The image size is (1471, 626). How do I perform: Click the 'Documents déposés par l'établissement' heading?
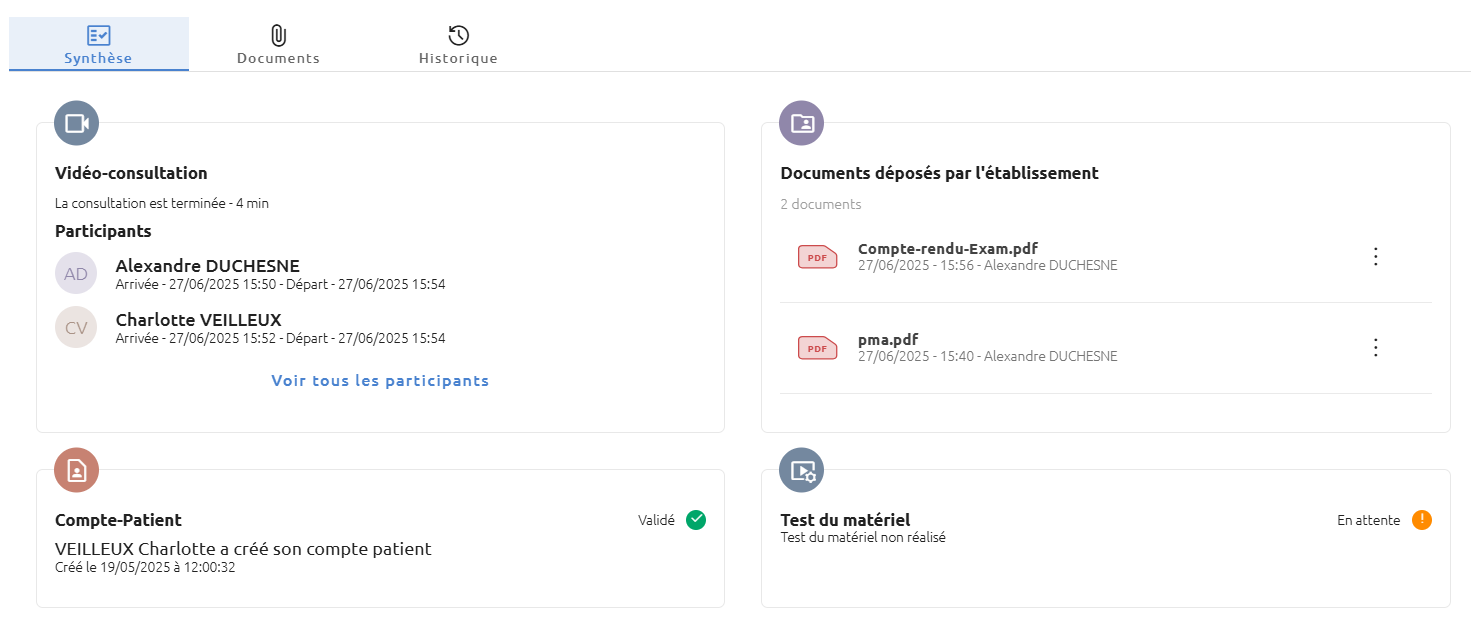pos(940,173)
